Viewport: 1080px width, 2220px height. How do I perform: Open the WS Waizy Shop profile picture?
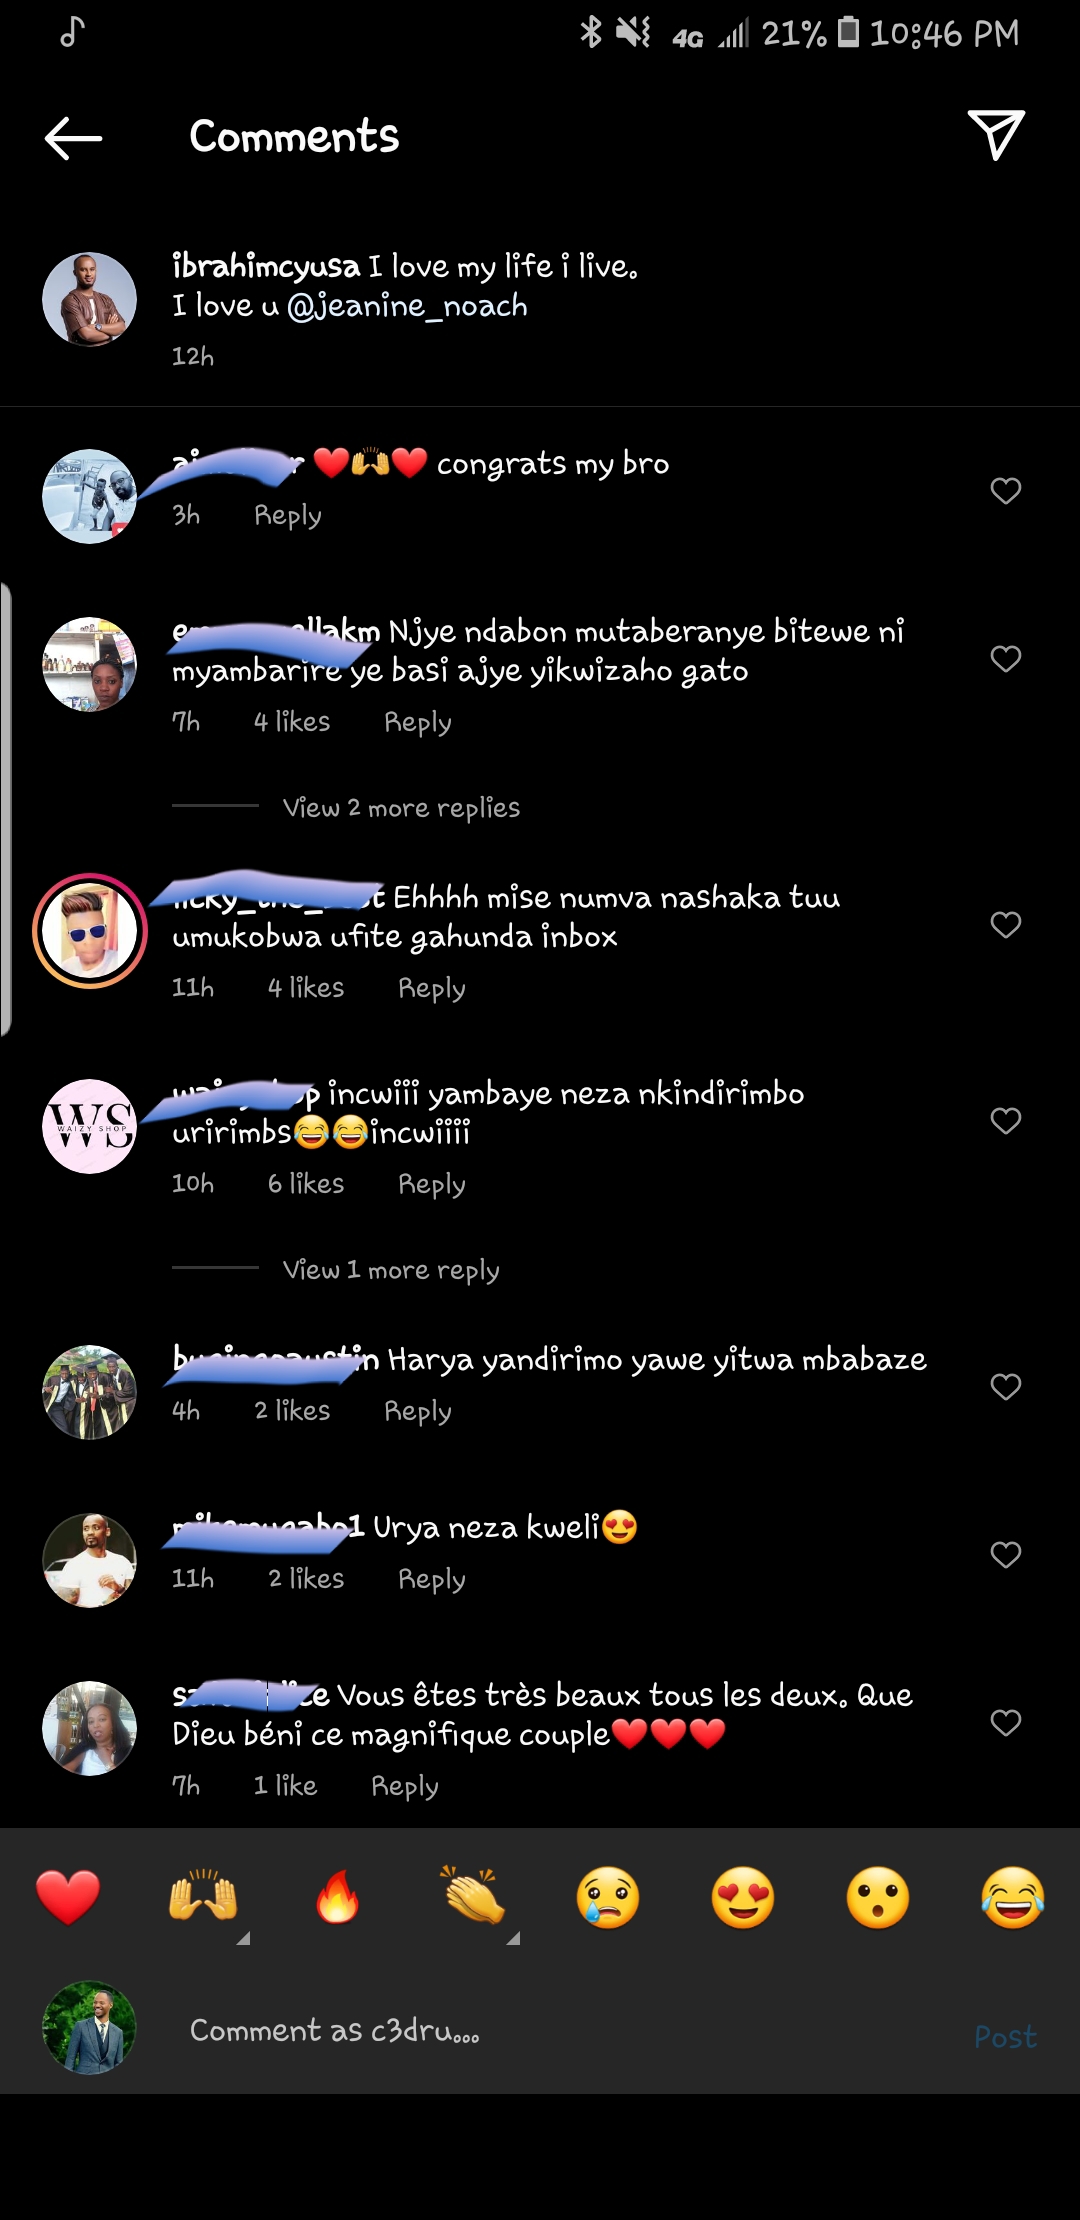pyautogui.click(x=90, y=1126)
